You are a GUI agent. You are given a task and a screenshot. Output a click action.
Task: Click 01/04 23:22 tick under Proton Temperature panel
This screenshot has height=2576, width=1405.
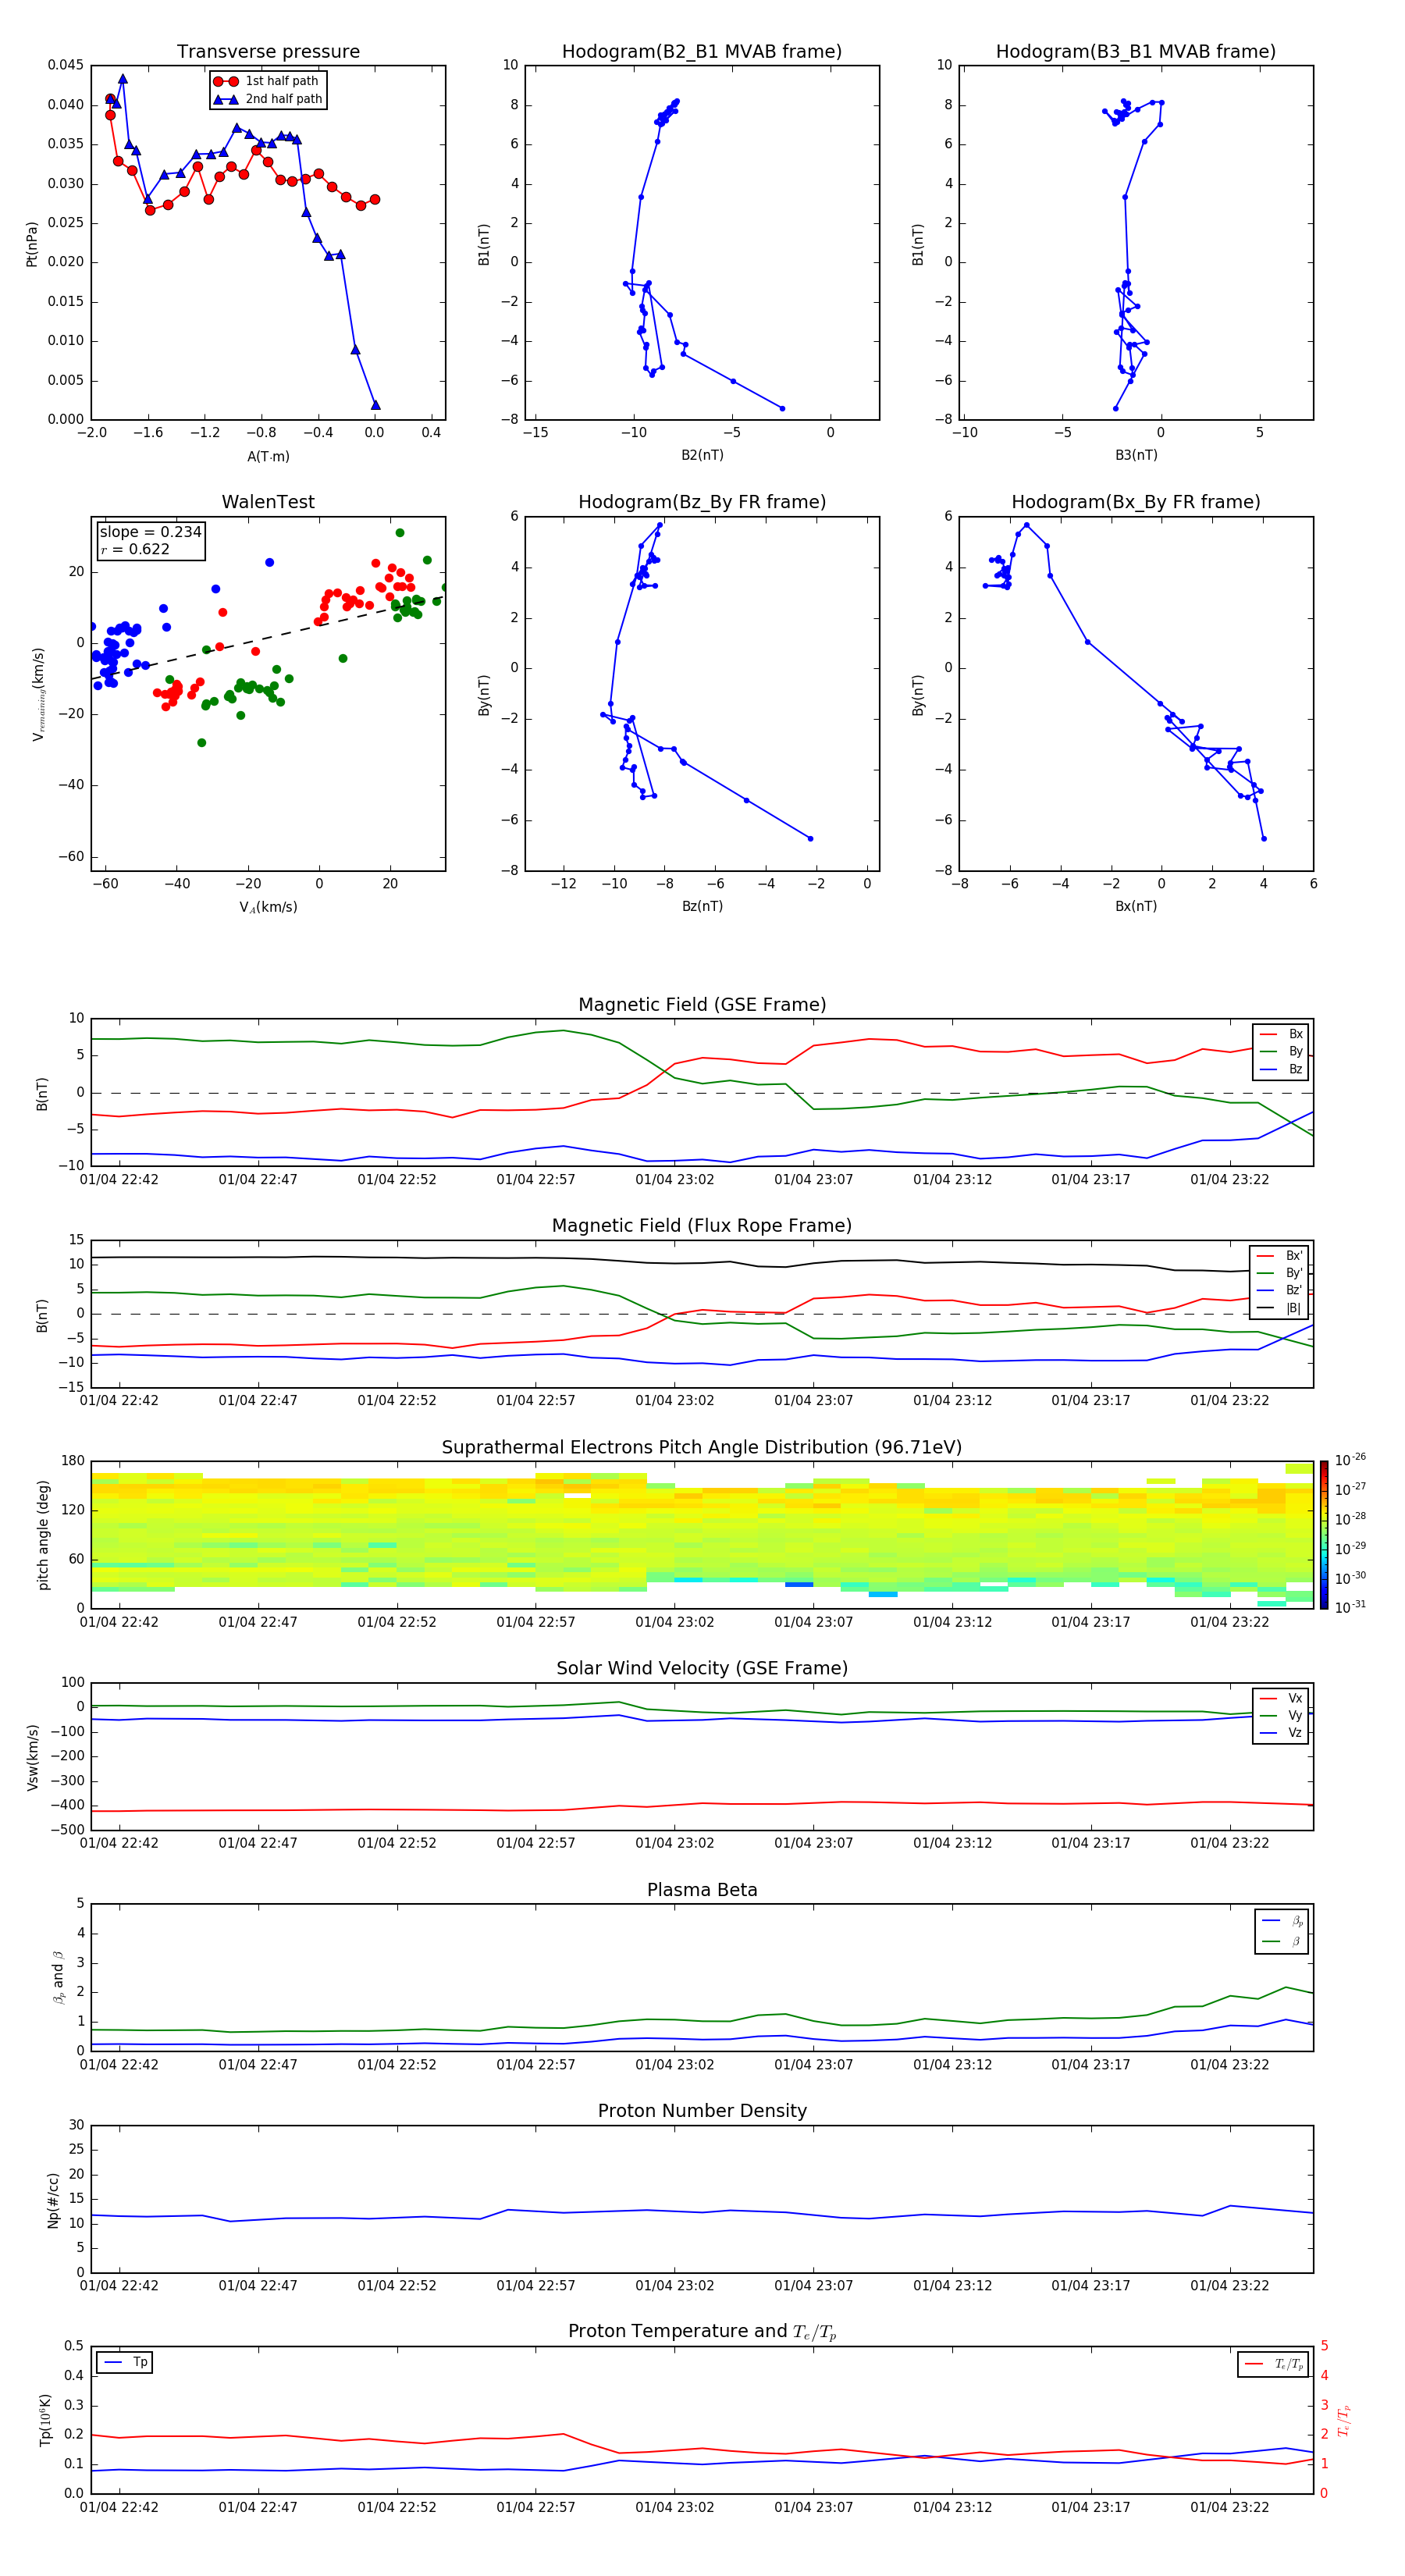(x=1229, y=2507)
